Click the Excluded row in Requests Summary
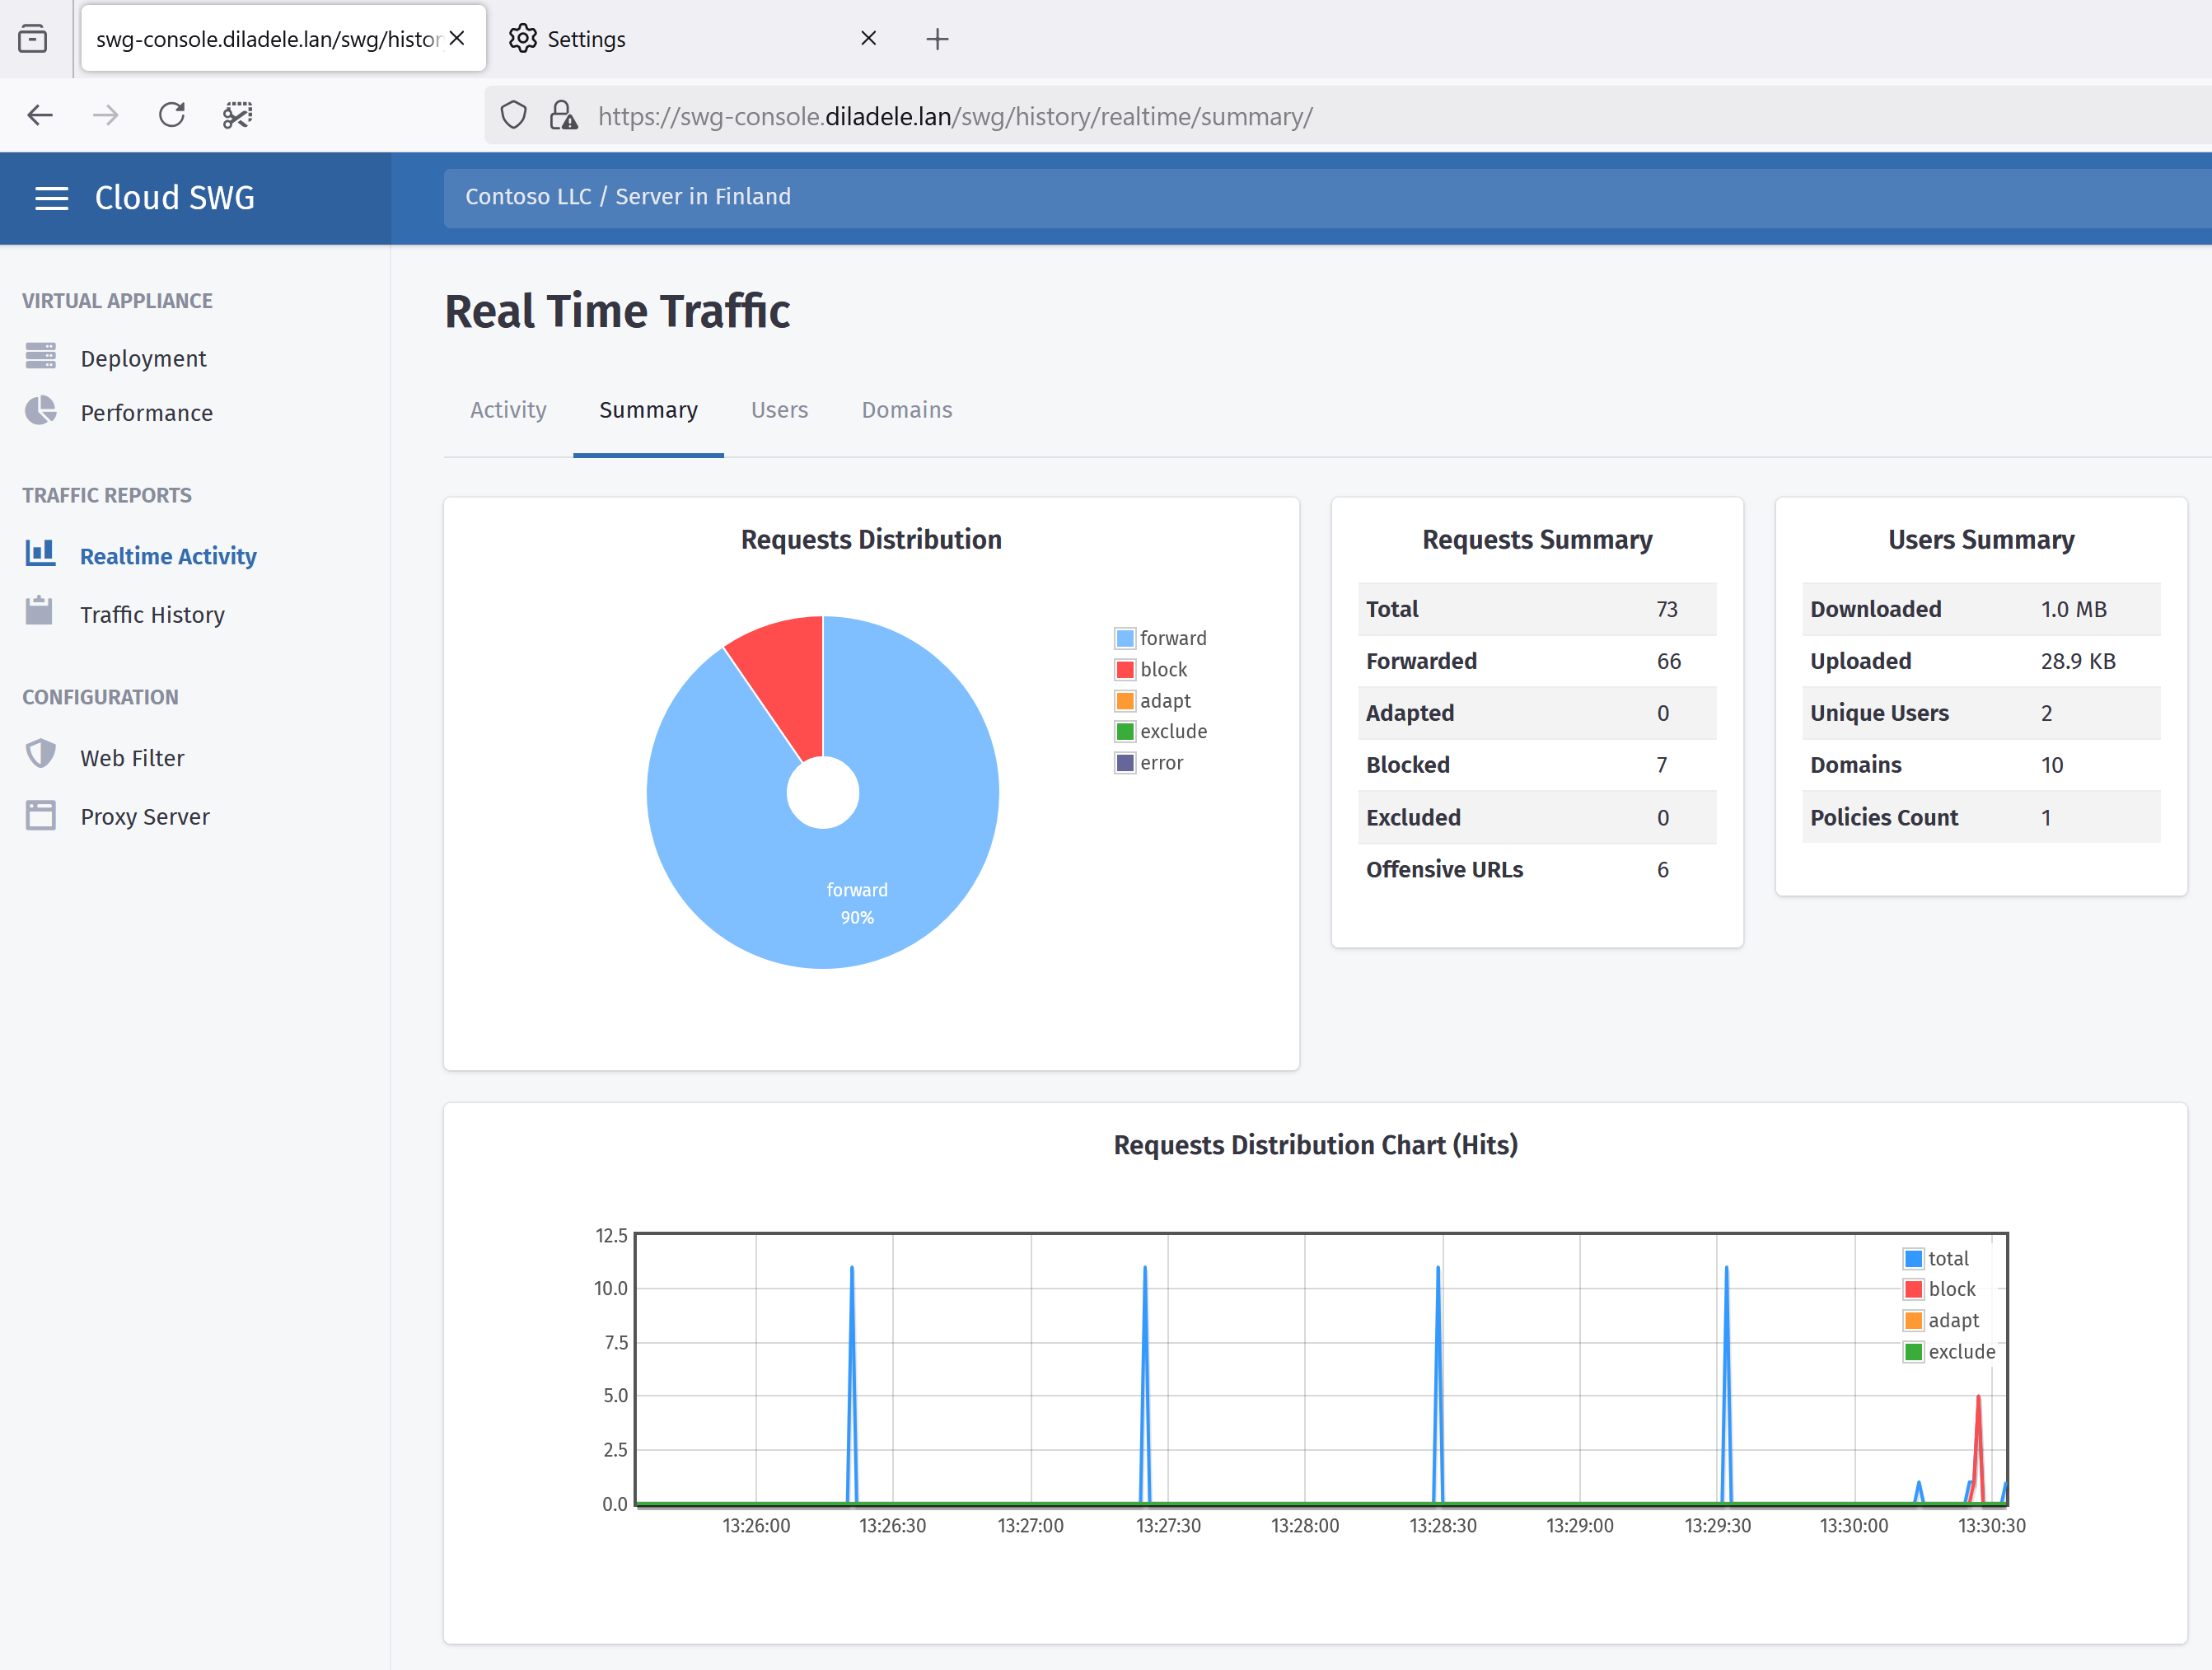The width and height of the screenshot is (2212, 1670). 1537,817
